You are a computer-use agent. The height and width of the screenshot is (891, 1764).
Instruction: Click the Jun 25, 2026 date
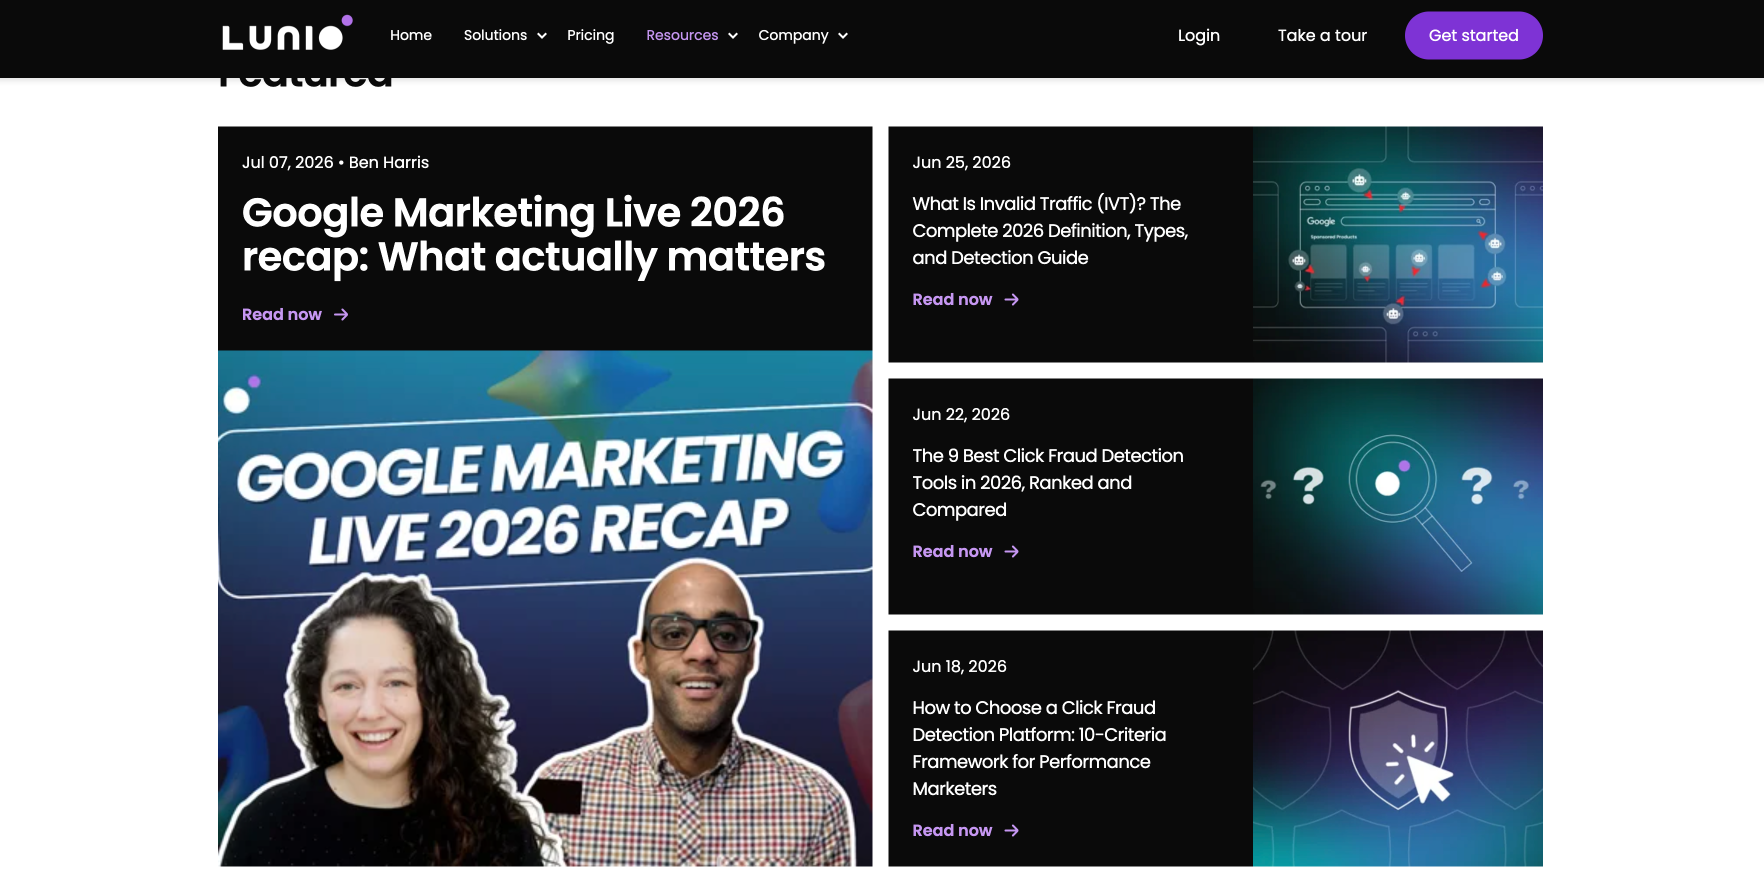point(961,162)
